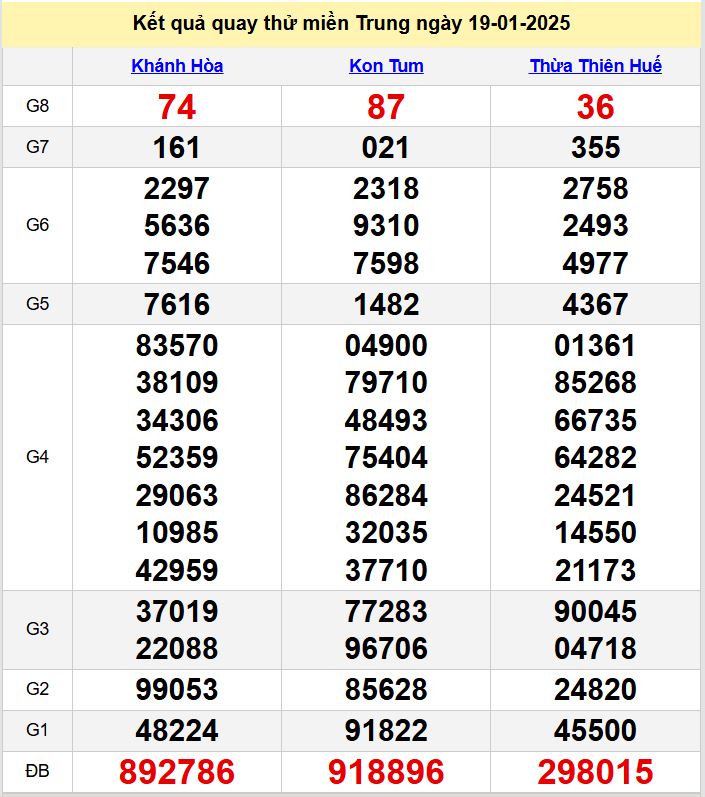The width and height of the screenshot is (705, 797).
Task: Click the G4 prize row label
Action: pos(37,457)
